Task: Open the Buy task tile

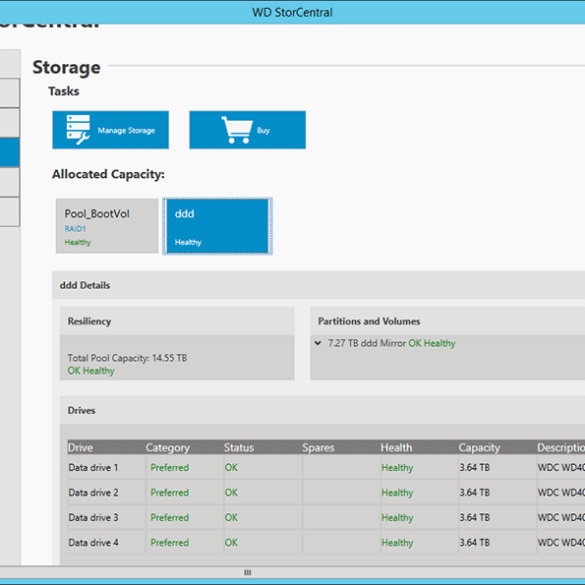Action: coord(247,130)
